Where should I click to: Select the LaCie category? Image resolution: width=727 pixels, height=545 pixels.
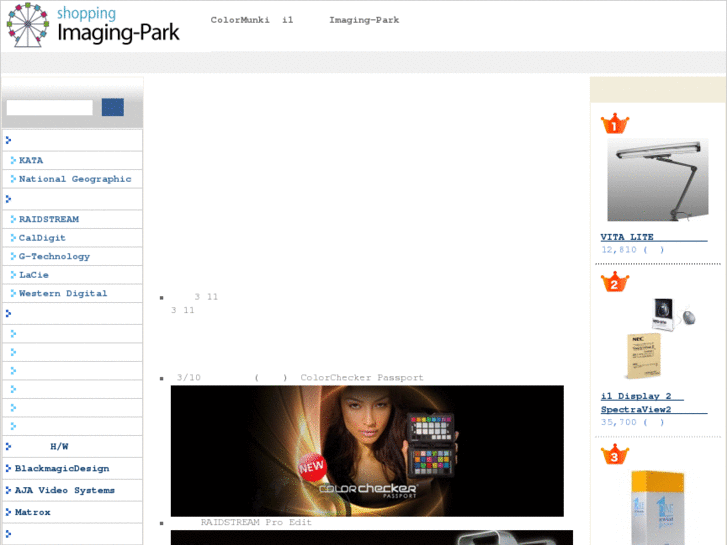coord(33,275)
